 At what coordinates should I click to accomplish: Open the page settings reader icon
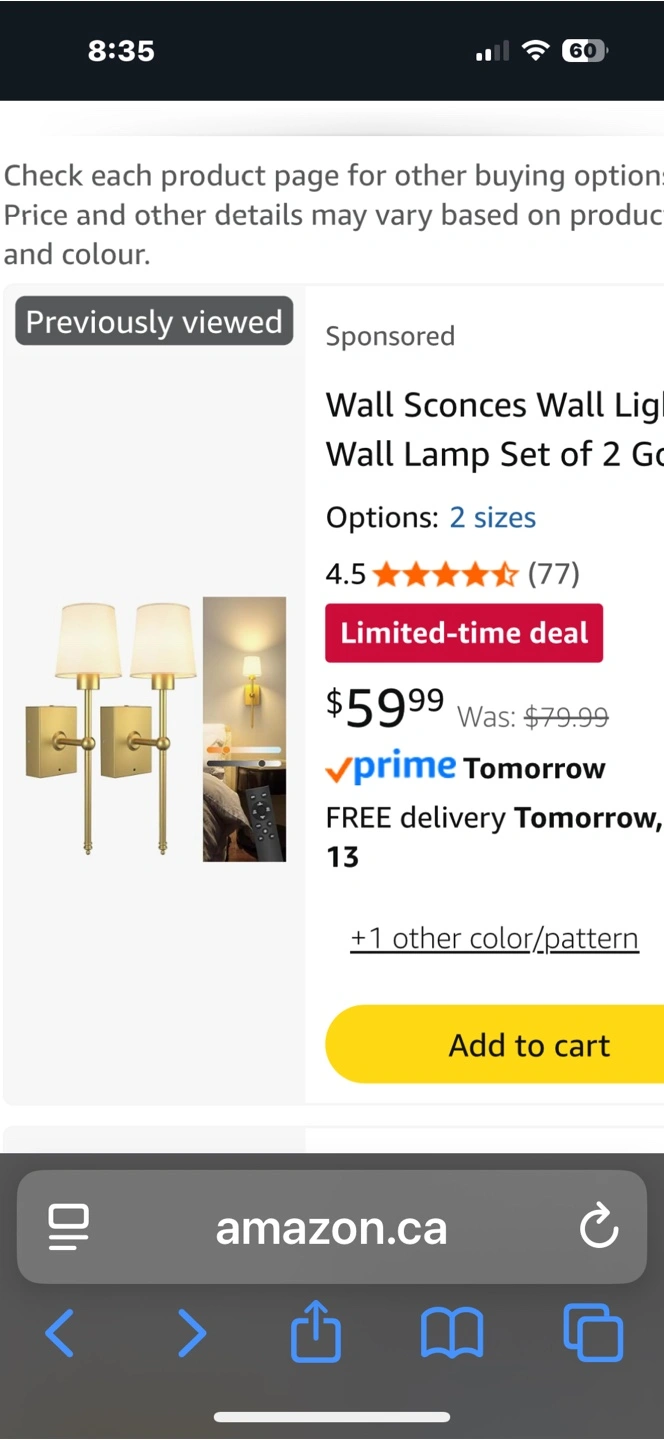click(x=69, y=1227)
